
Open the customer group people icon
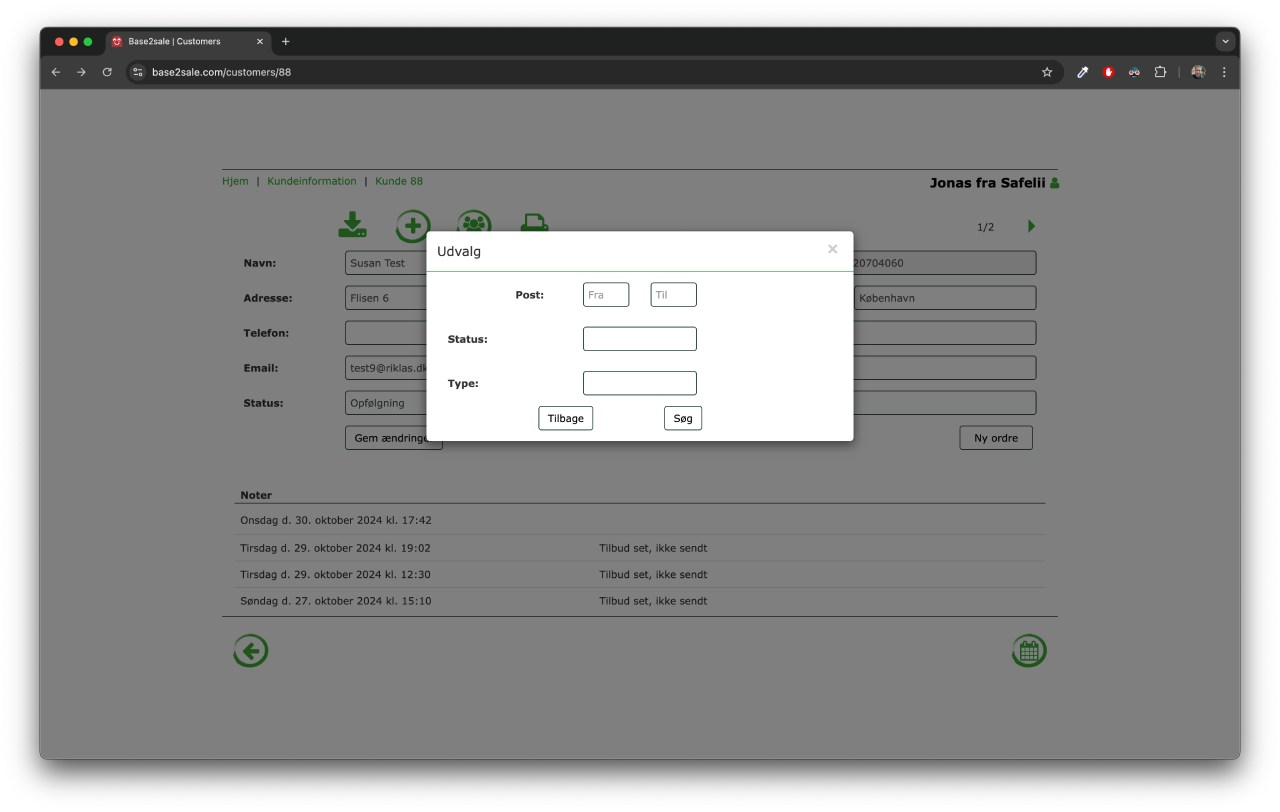click(x=474, y=224)
